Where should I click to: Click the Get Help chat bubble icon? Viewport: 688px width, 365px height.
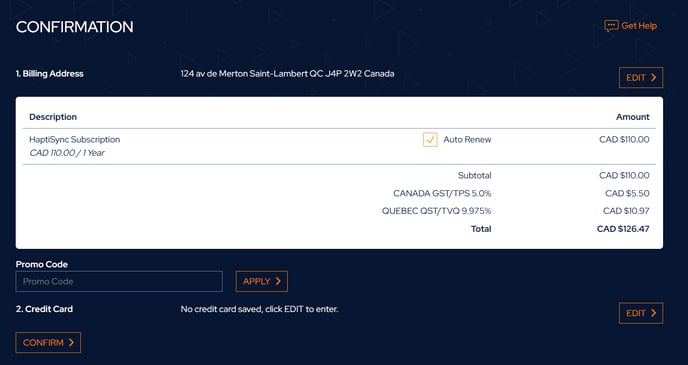(x=611, y=26)
